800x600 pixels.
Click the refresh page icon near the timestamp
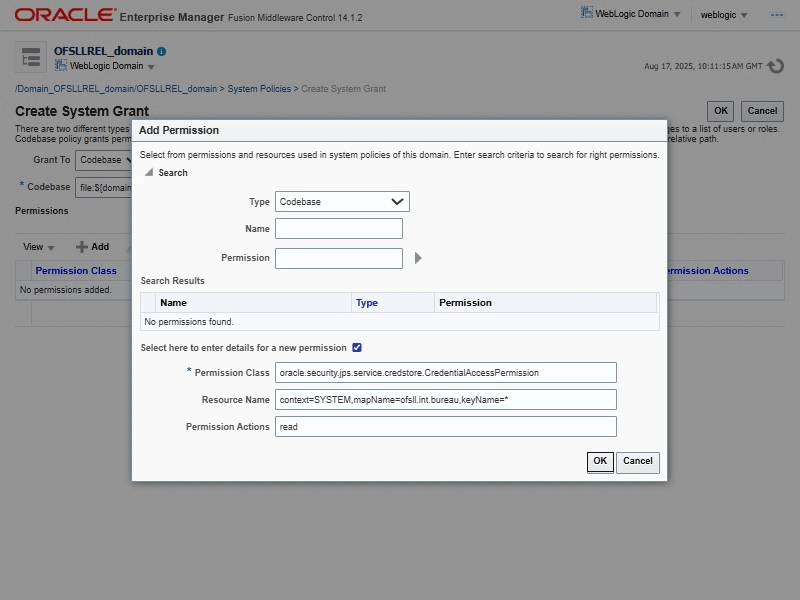coord(776,66)
